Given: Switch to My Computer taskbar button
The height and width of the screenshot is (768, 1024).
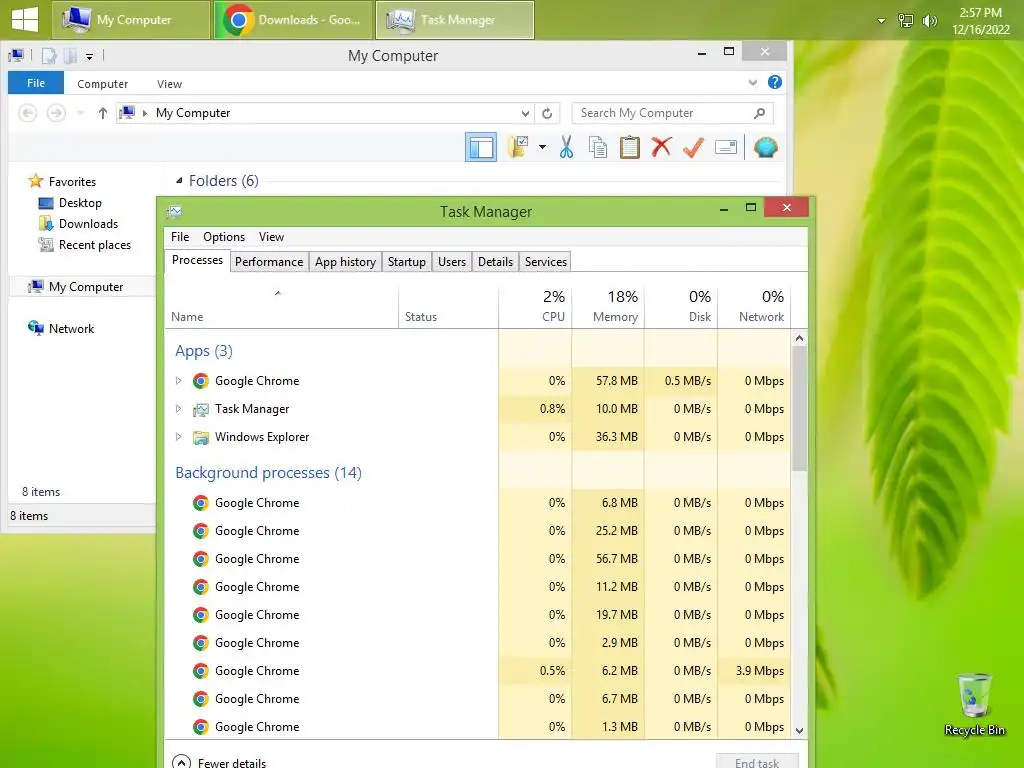Looking at the screenshot, I should click(x=131, y=20).
